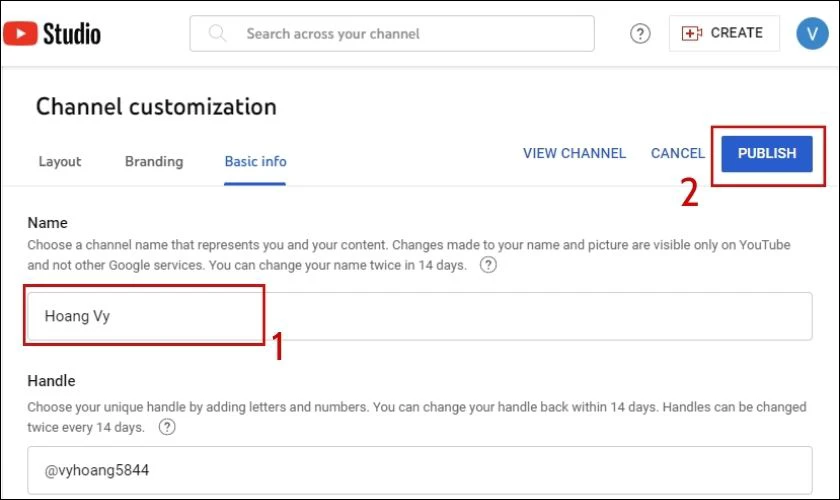Switch to the Layout tab

59,161
